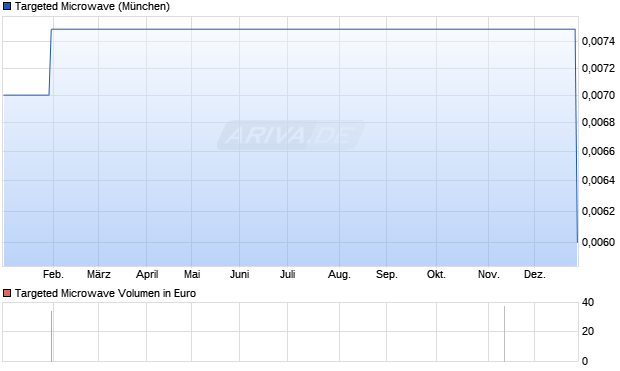Click the price jump line in late January

pyautogui.click(x=50, y=62)
